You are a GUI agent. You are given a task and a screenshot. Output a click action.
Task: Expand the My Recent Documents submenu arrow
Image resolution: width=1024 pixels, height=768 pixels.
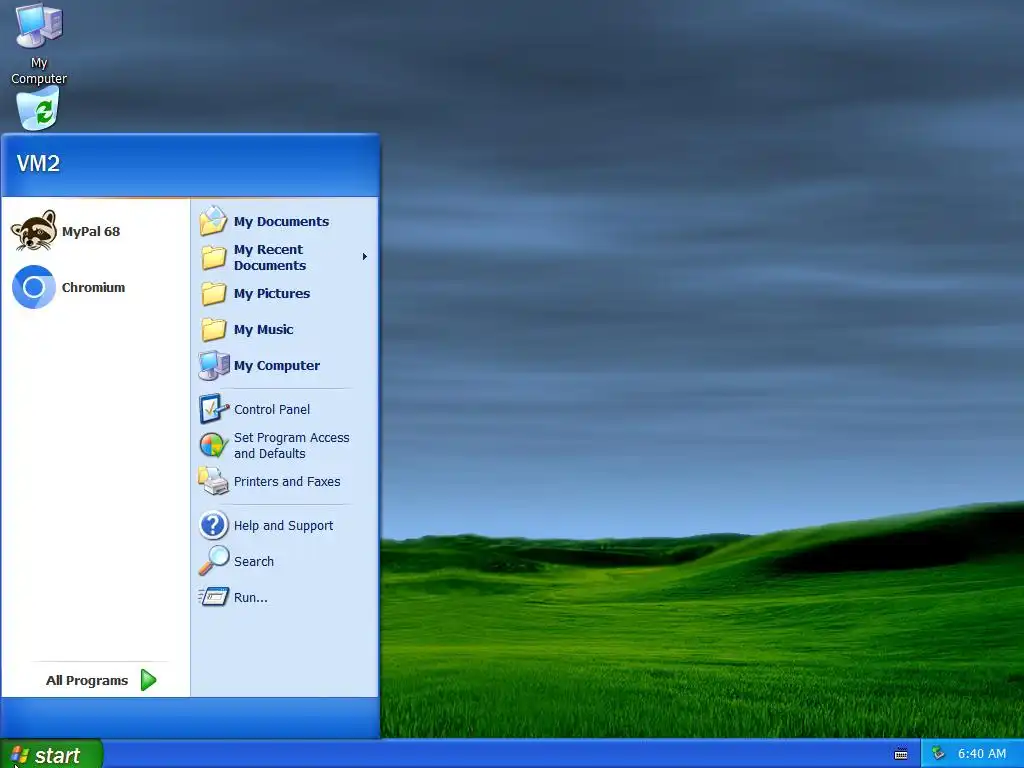364,257
